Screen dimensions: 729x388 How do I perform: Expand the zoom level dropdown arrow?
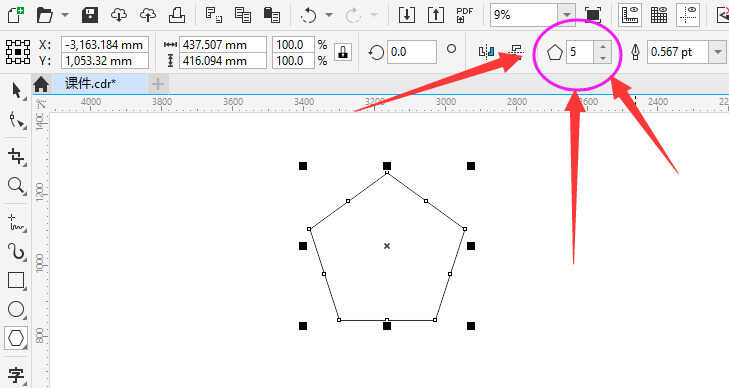566,15
